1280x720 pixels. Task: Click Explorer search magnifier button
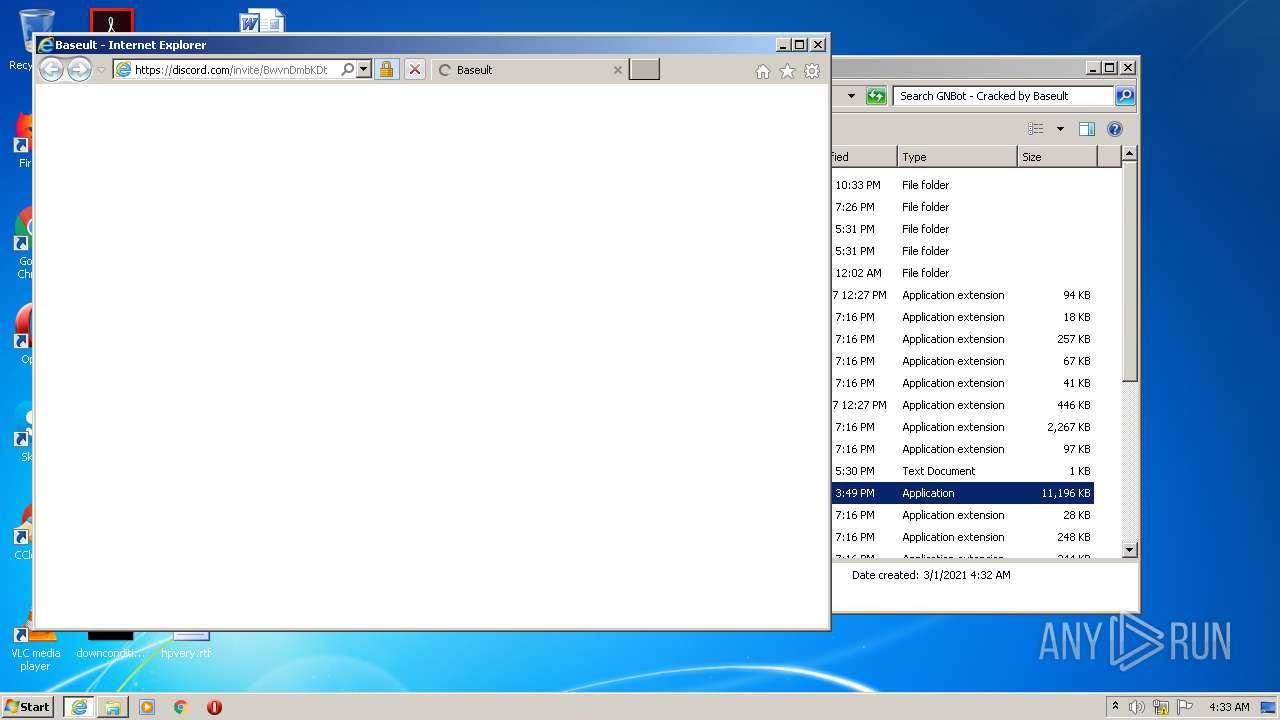tap(1125, 96)
